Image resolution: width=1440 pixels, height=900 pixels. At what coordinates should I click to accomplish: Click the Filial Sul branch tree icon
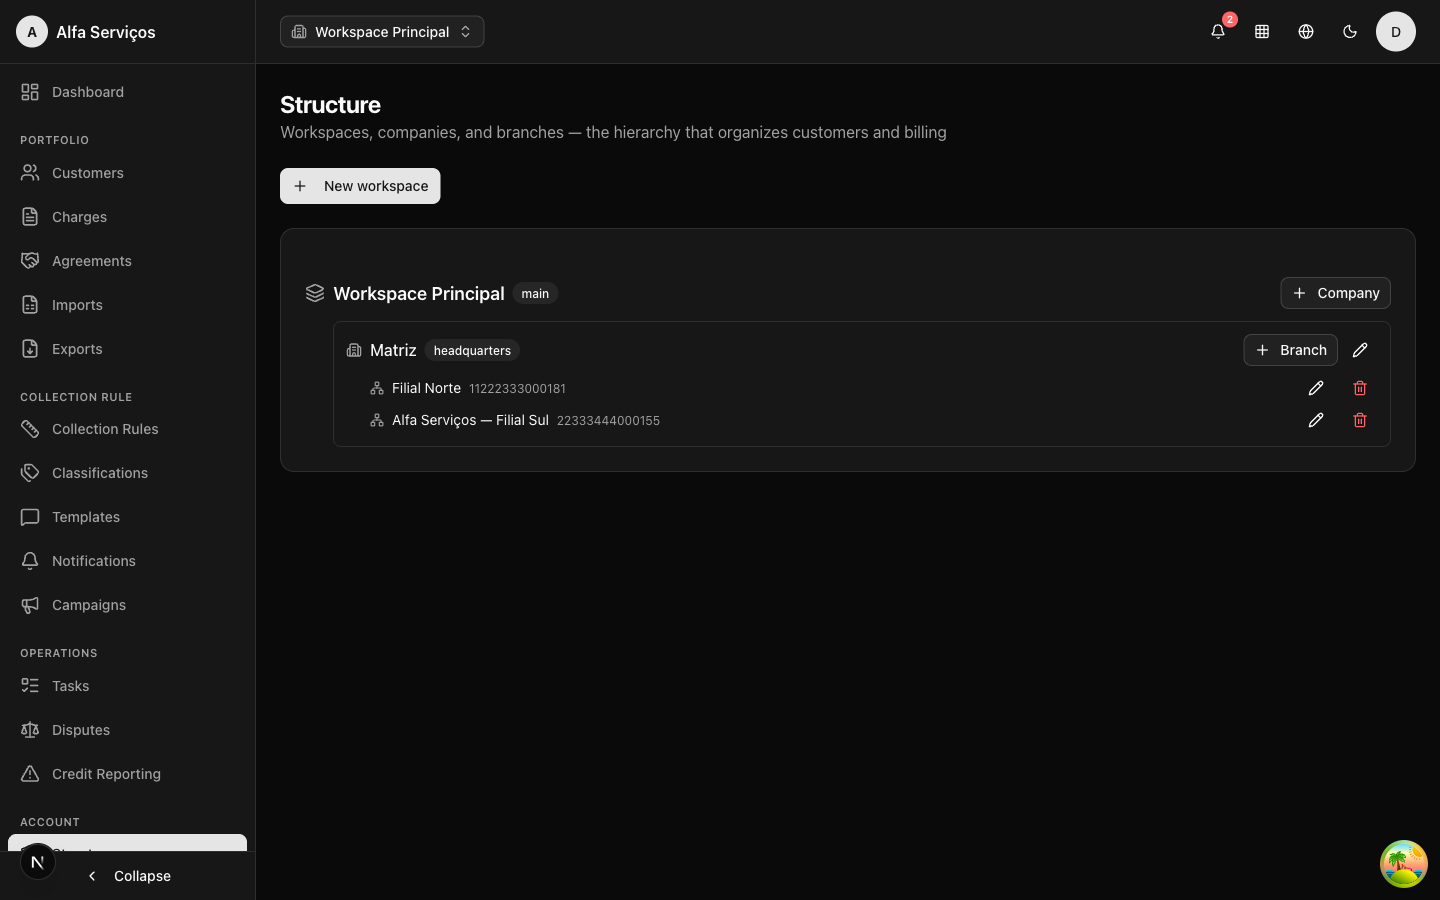coord(377,420)
